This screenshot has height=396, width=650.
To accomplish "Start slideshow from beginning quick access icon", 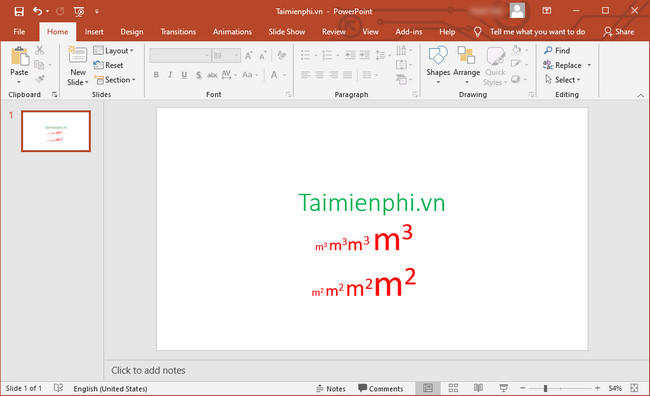I will coord(79,12).
